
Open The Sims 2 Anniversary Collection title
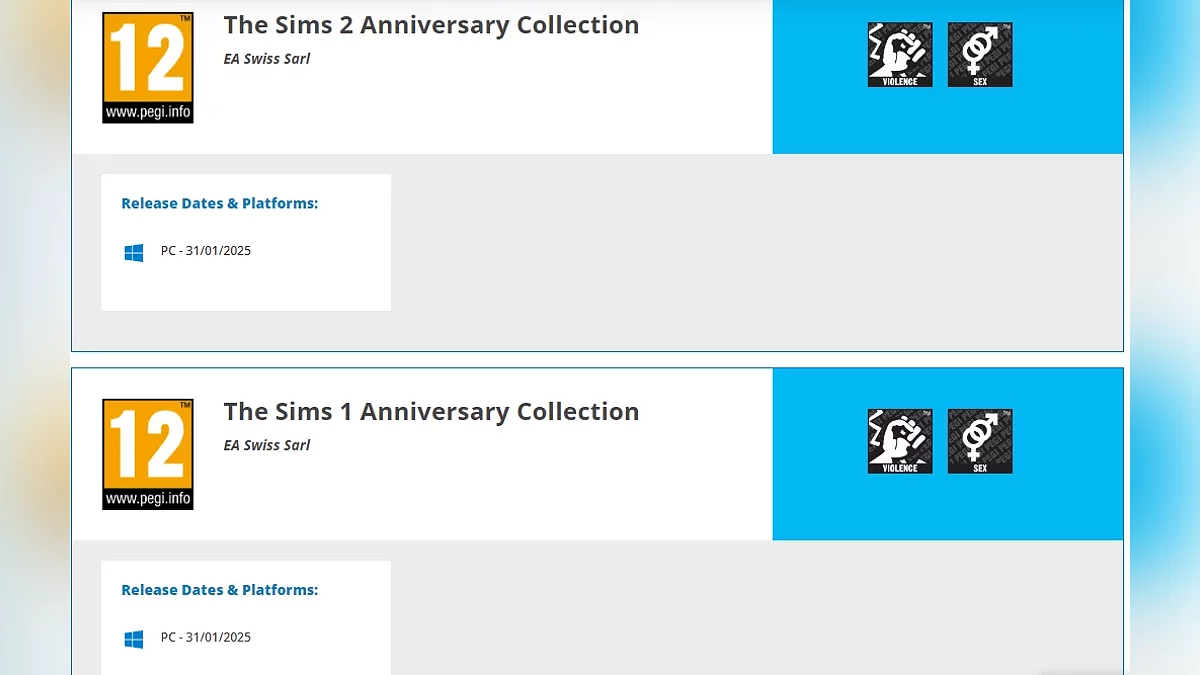(x=431, y=25)
